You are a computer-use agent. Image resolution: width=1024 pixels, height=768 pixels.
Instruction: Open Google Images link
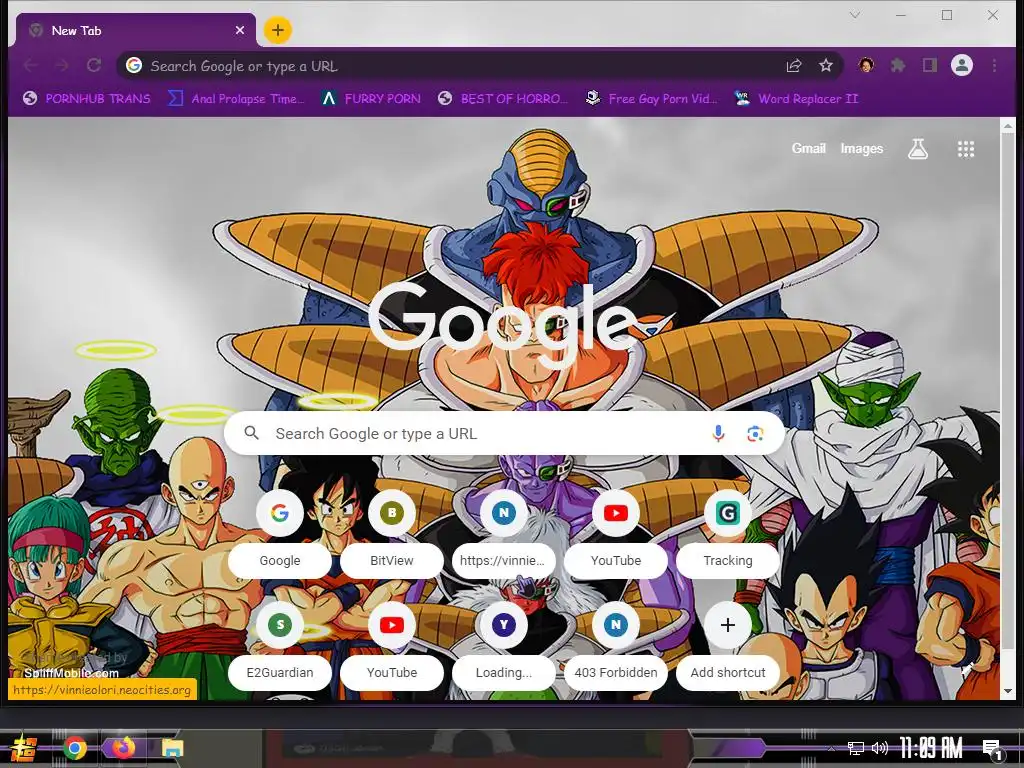(861, 148)
